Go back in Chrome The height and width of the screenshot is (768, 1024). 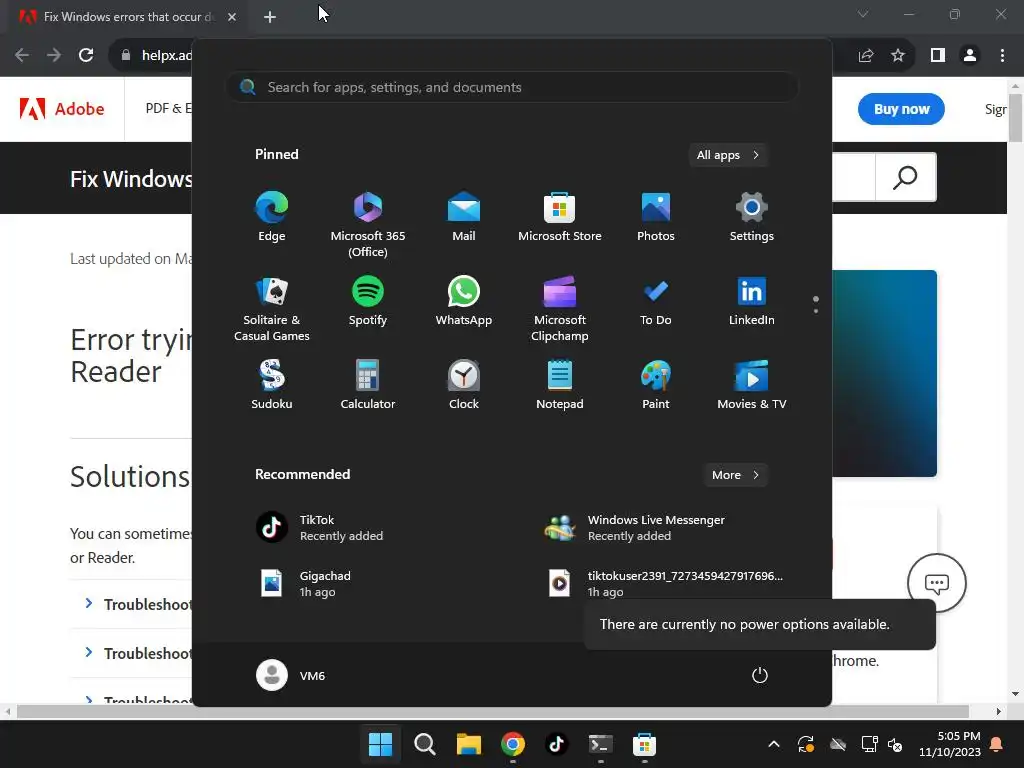[22, 55]
